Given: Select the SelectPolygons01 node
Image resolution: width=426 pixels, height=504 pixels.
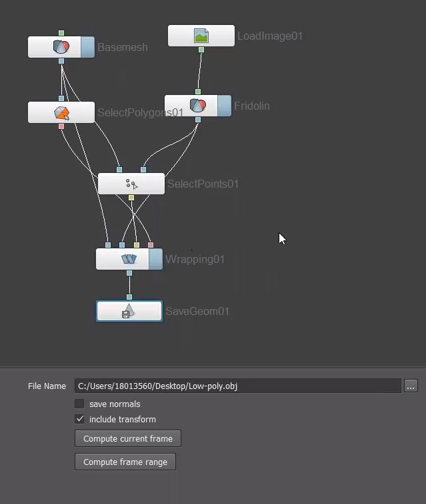Looking at the screenshot, I should point(61,113).
